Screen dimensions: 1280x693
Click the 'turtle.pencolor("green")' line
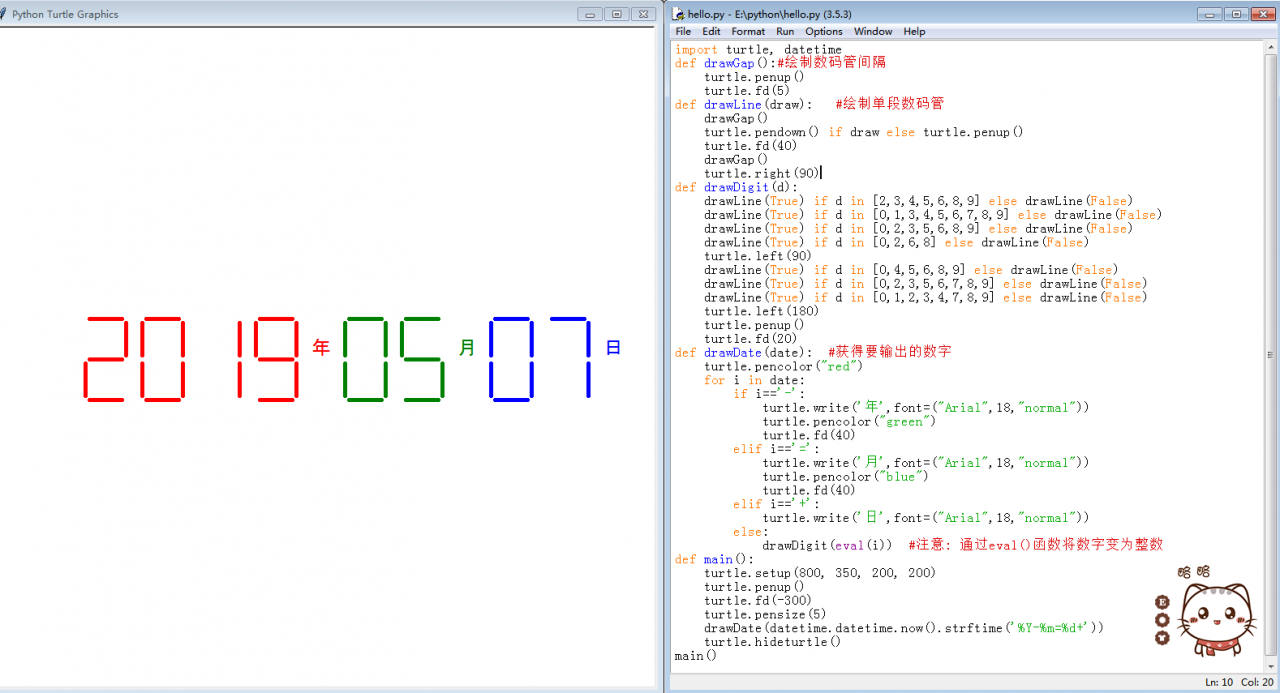pos(849,421)
